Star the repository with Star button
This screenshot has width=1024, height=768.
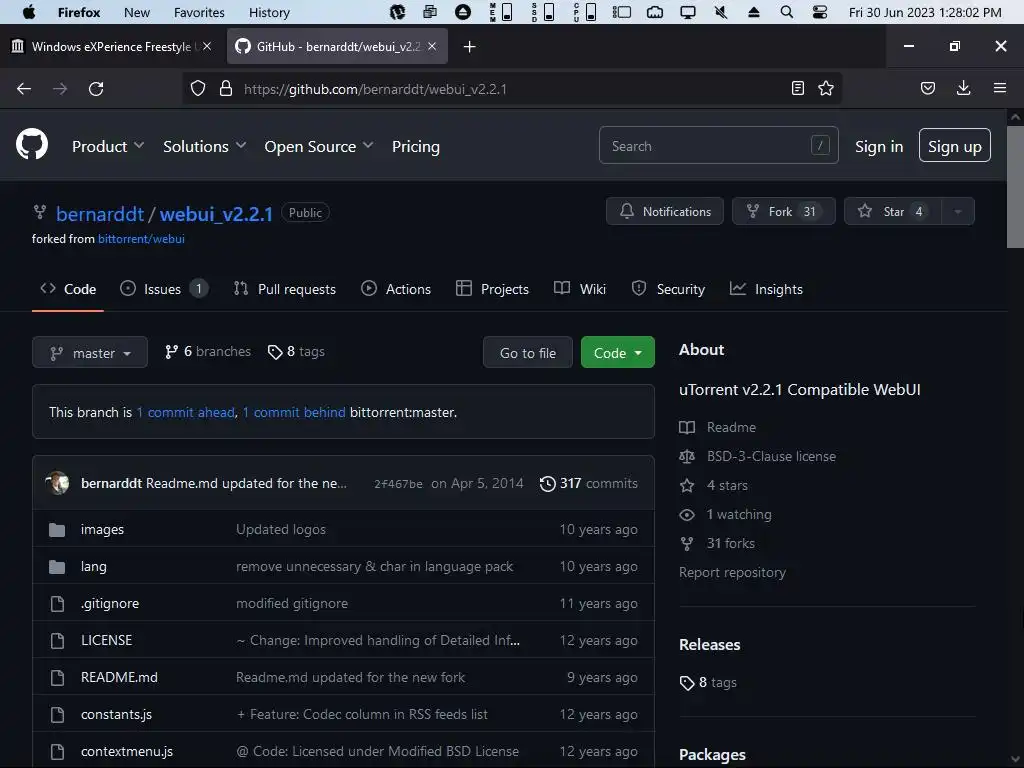point(893,212)
